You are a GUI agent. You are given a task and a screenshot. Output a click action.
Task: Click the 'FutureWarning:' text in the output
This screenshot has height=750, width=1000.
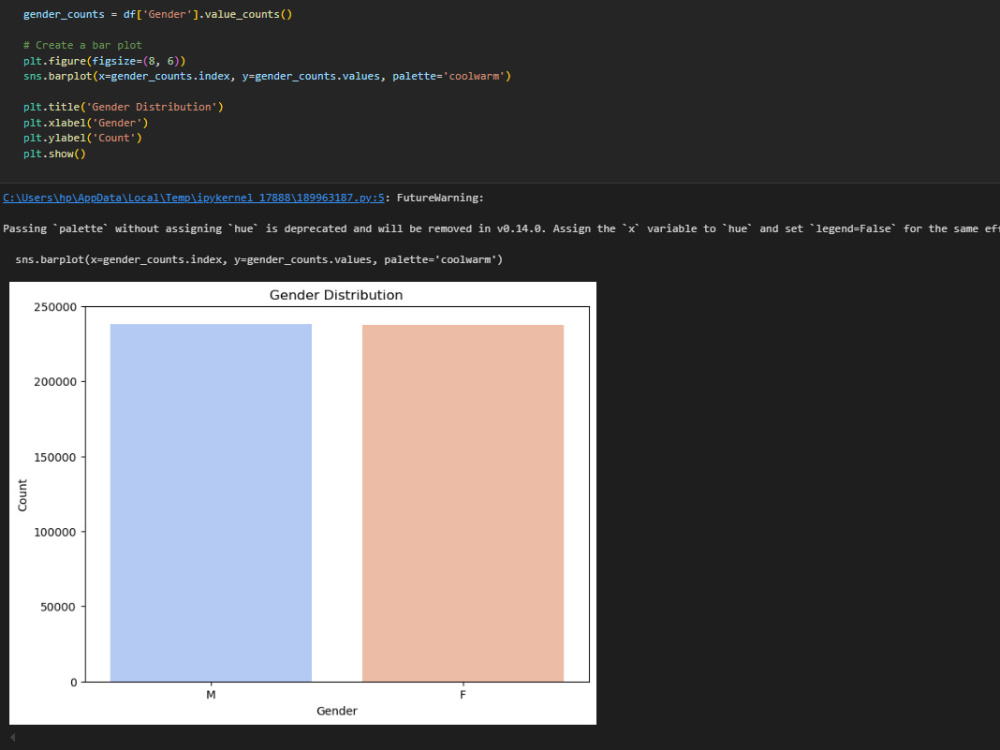(x=440, y=198)
